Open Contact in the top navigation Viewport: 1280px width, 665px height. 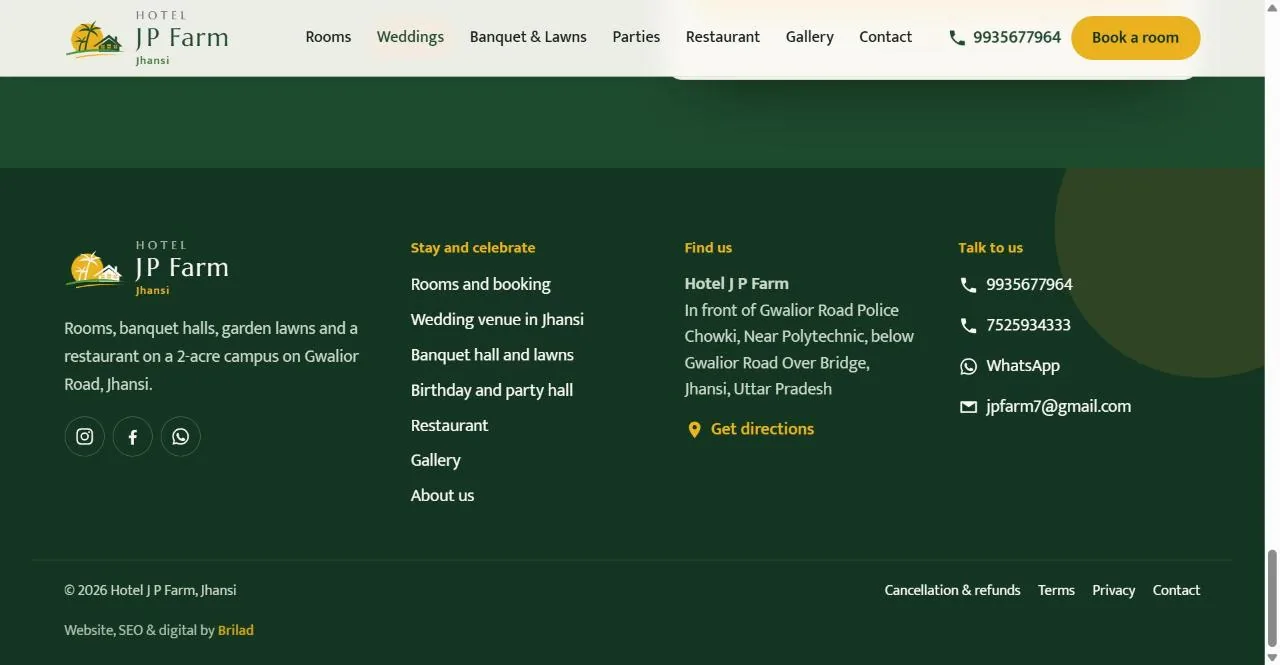[x=886, y=37]
